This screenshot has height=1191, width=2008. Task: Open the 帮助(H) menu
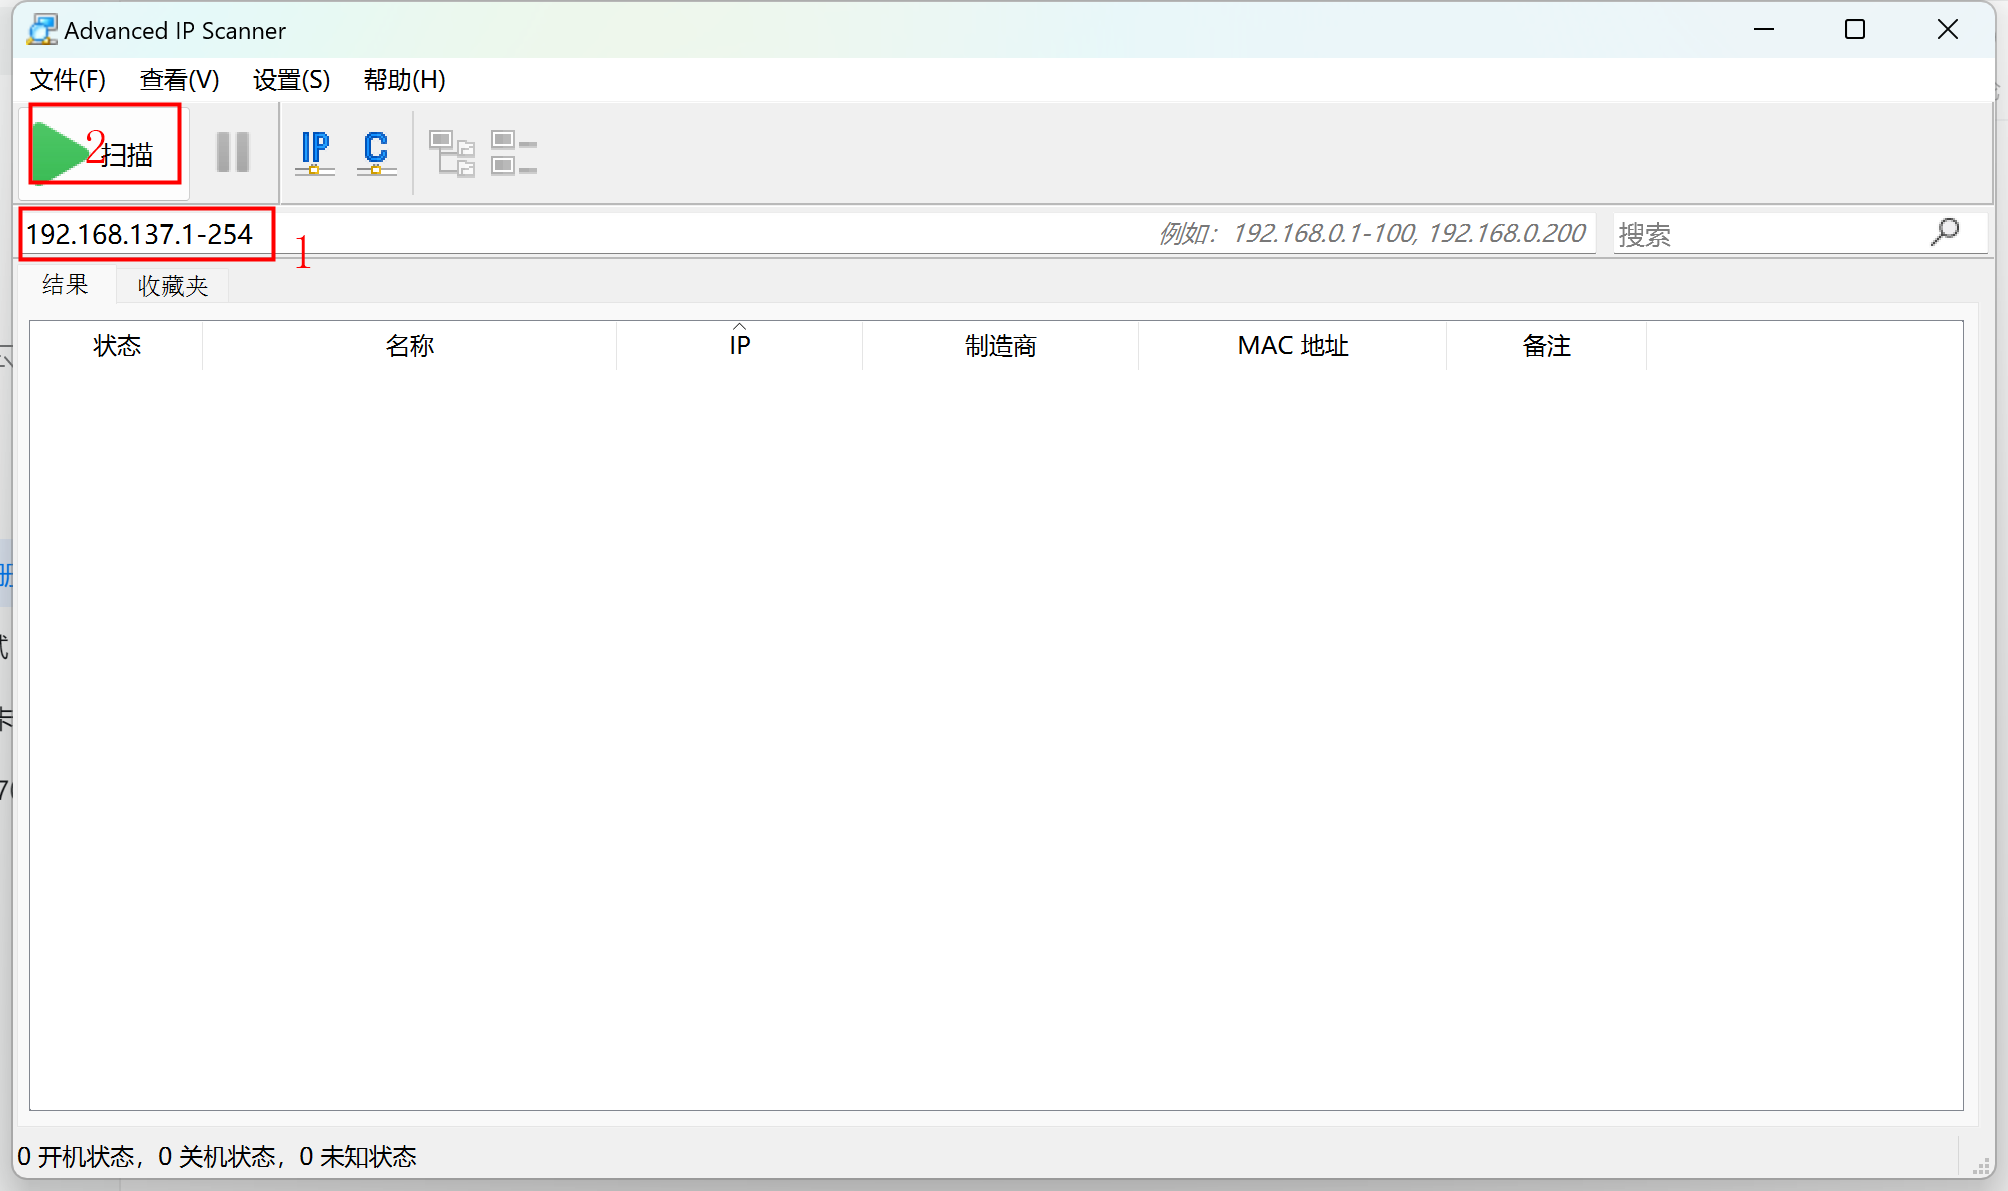pos(405,80)
